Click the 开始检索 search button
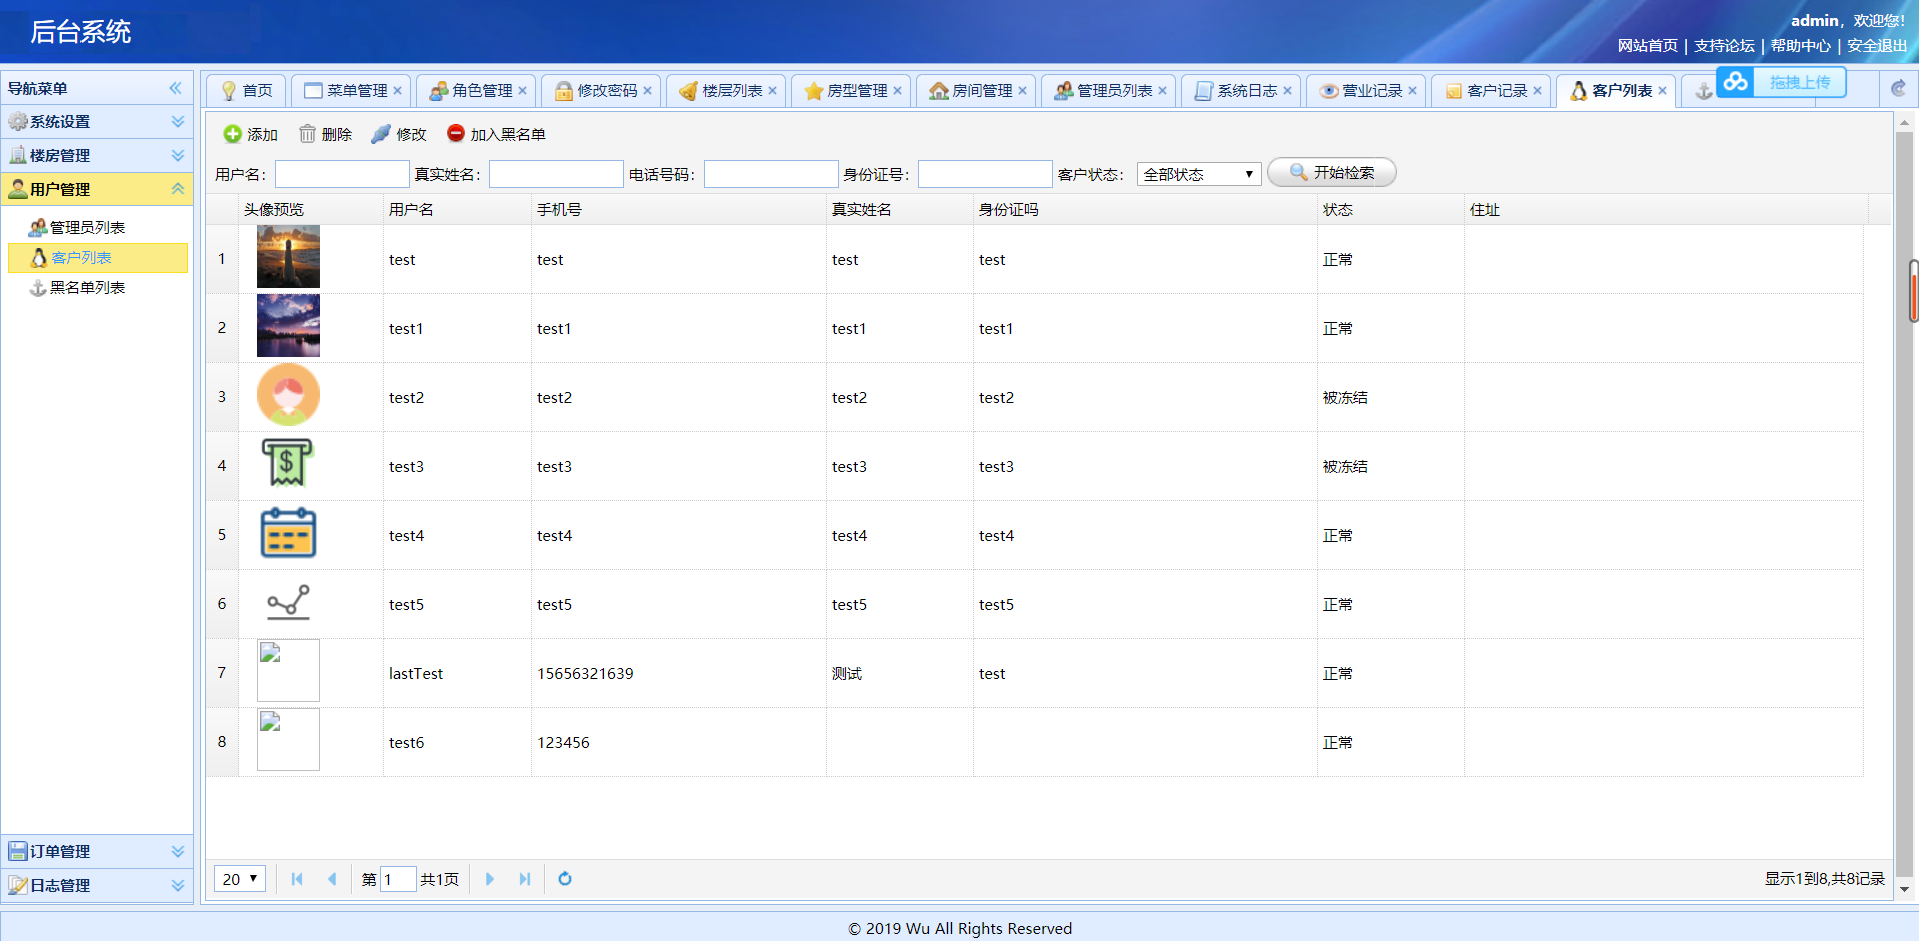The image size is (1919, 941). pyautogui.click(x=1331, y=172)
